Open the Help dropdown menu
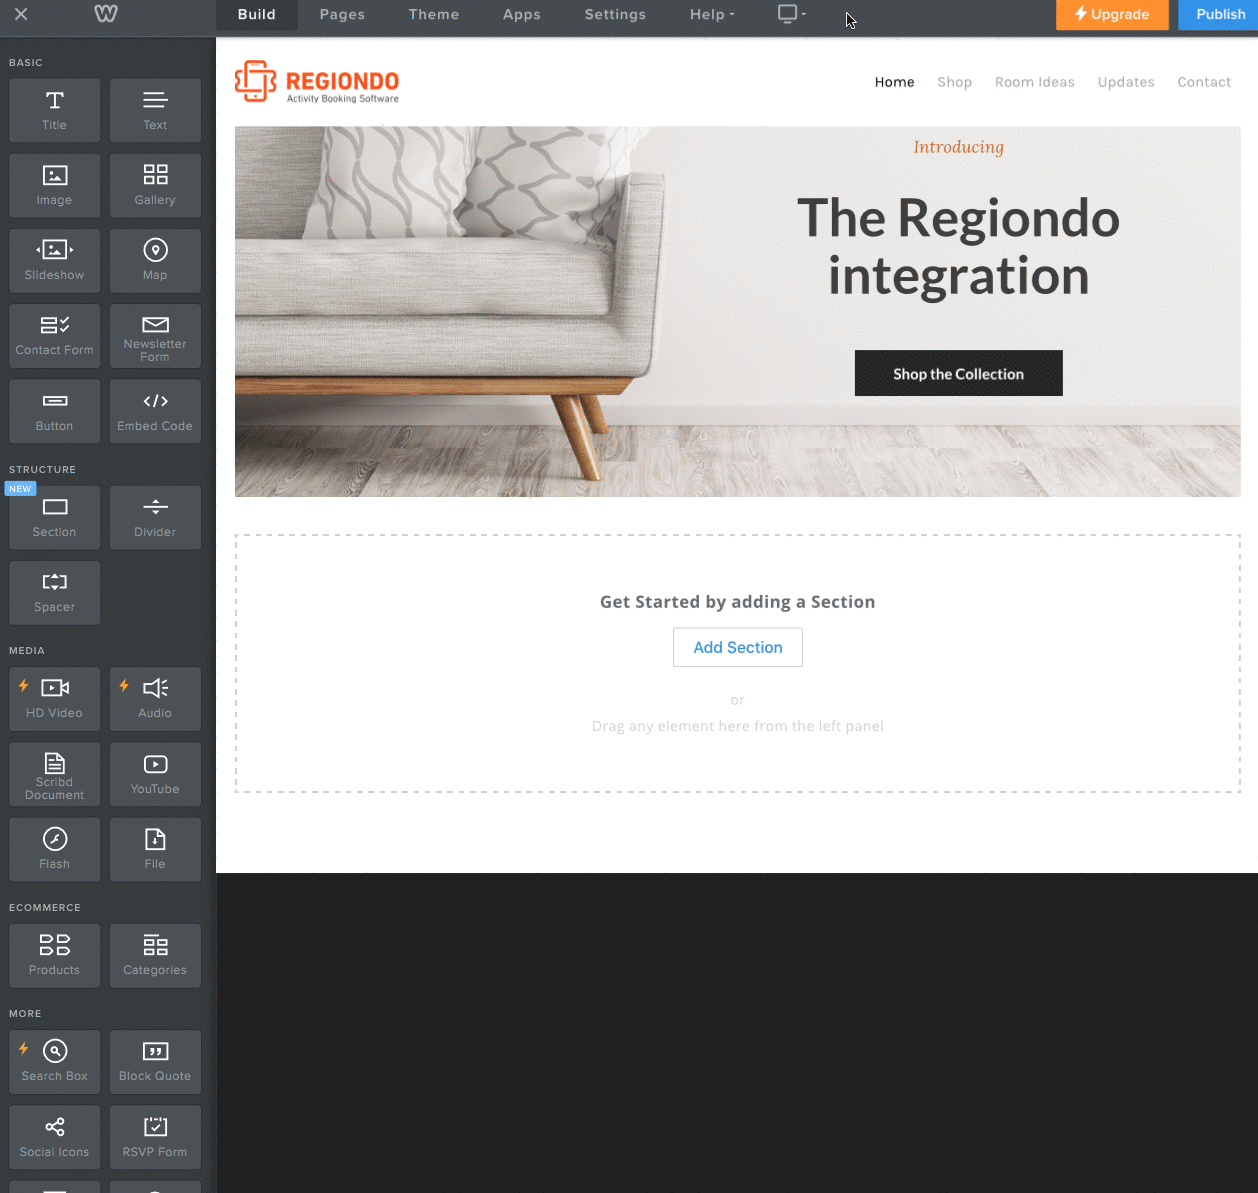 pos(712,14)
